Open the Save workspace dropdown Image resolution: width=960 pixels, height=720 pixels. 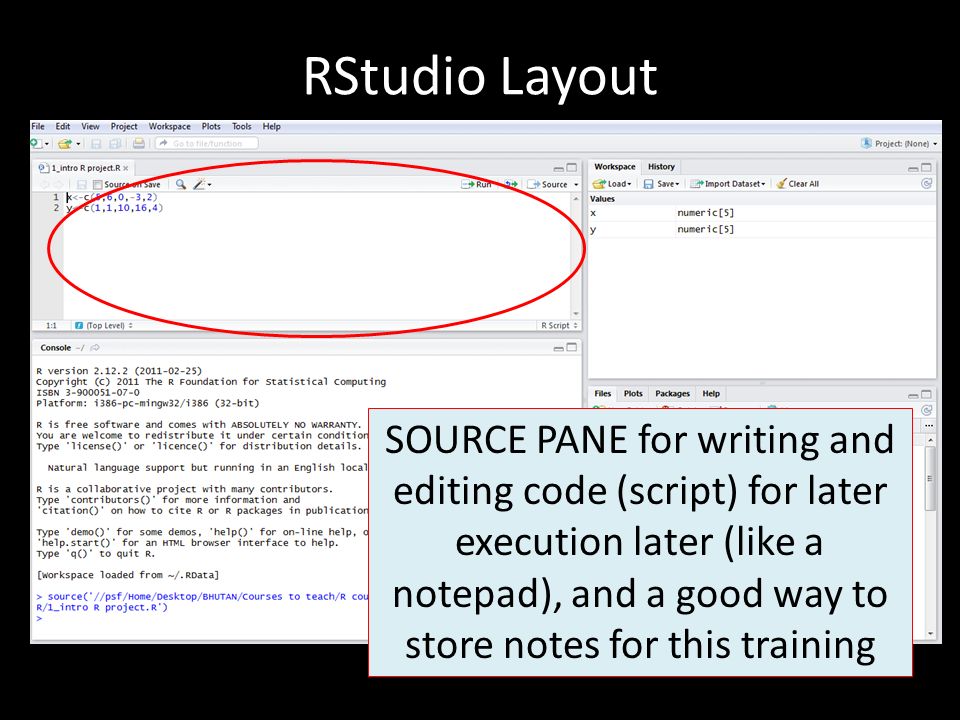pyautogui.click(x=661, y=184)
